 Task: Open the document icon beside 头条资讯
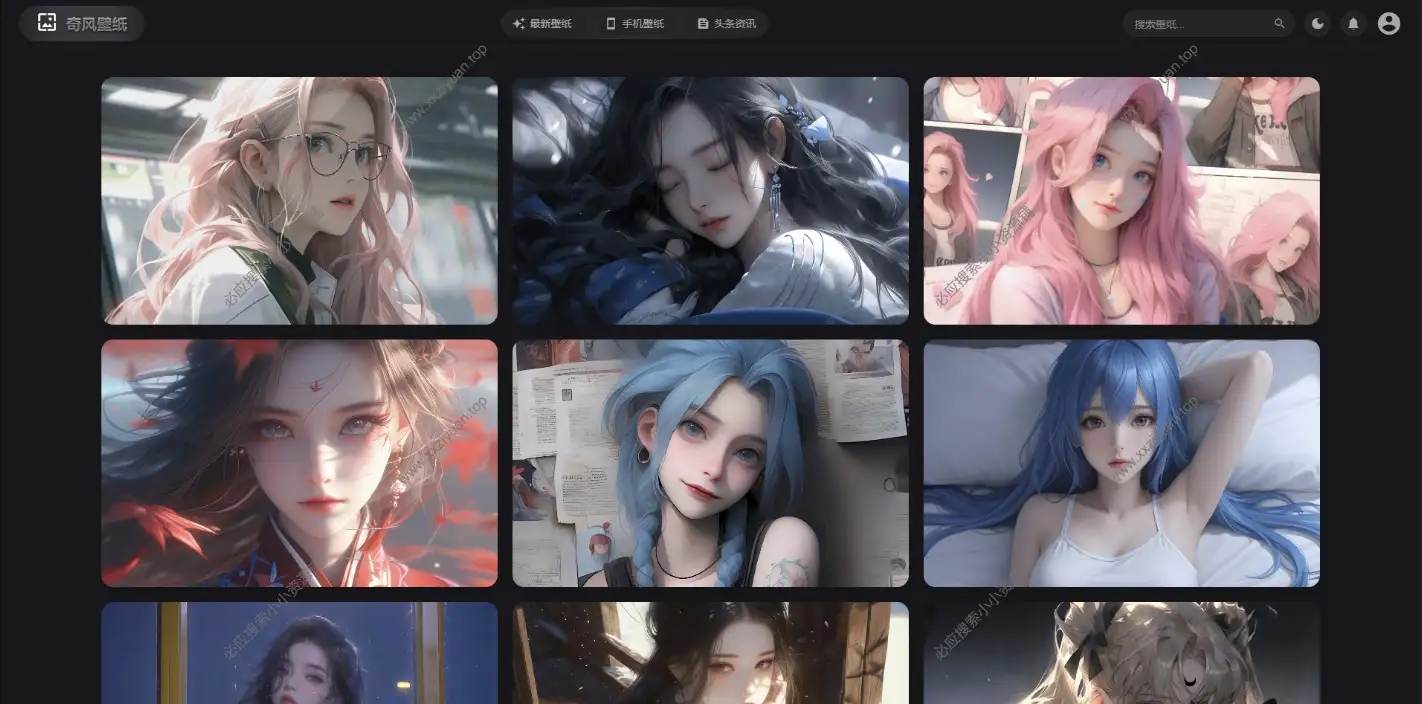[x=702, y=23]
